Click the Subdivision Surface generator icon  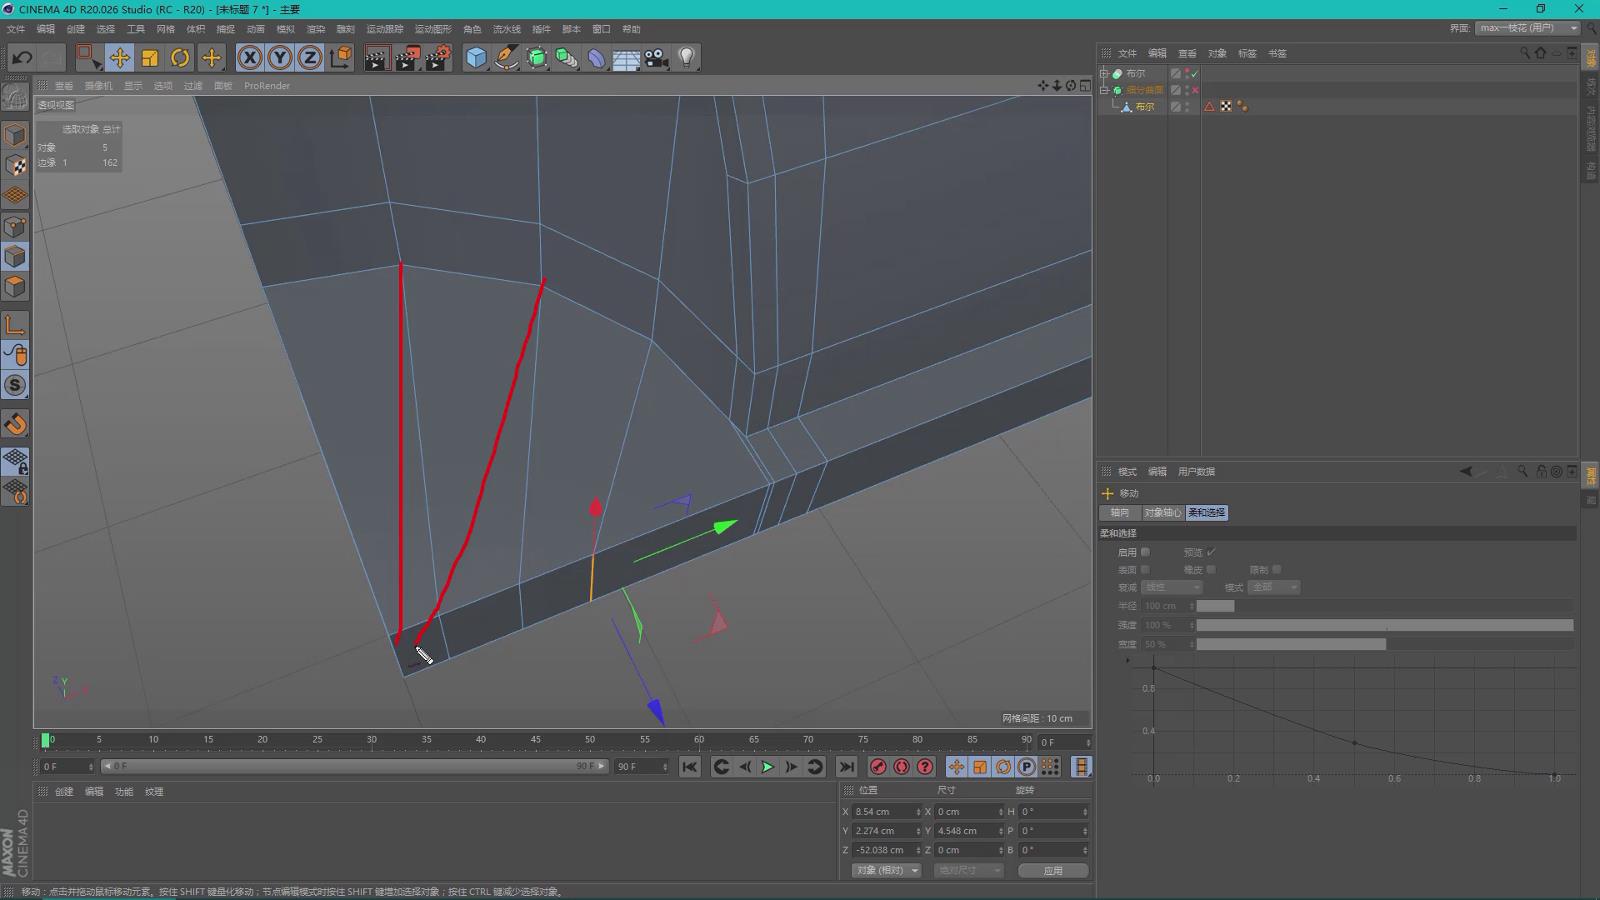(537, 58)
